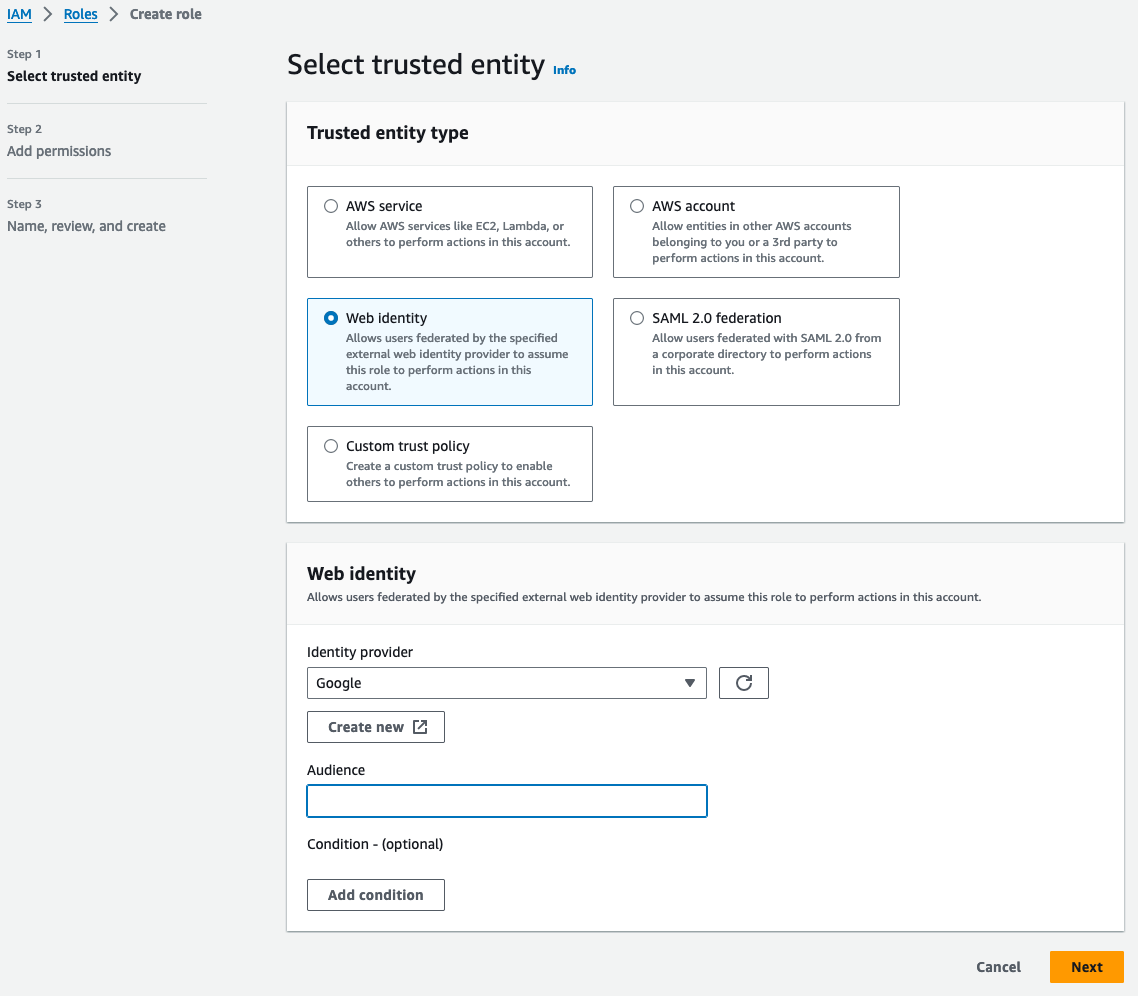Click the dropdown arrow in Identity provider field
1138x996 pixels.
point(689,682)
